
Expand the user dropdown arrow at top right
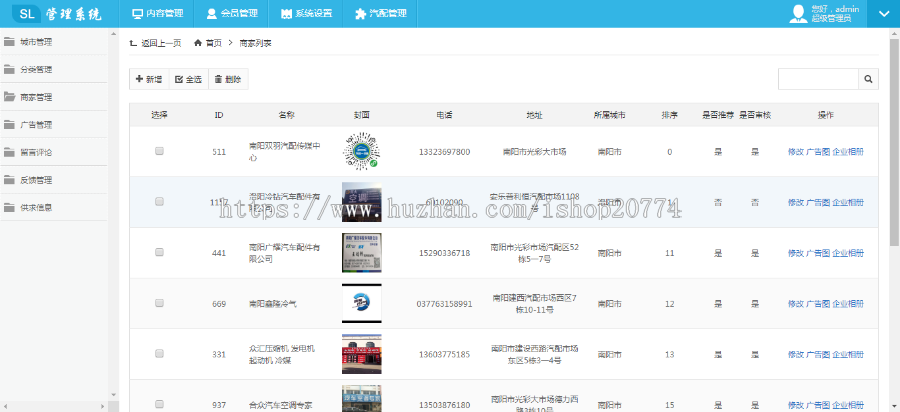883,14
